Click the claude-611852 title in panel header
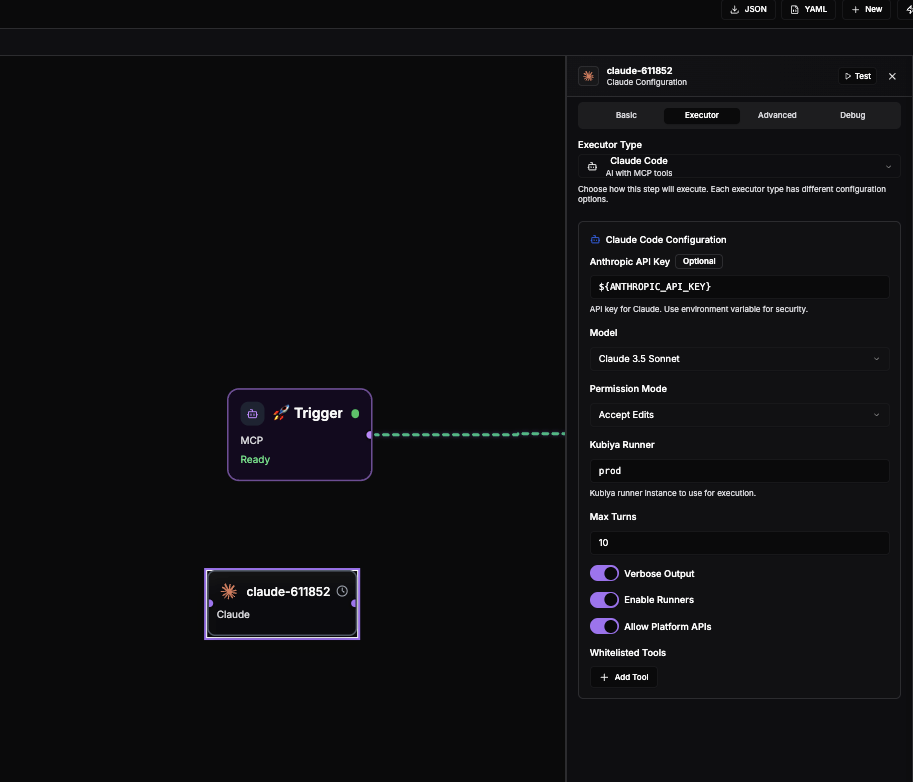The height and width of the screenshot is (782, 913). coord(639,70)
